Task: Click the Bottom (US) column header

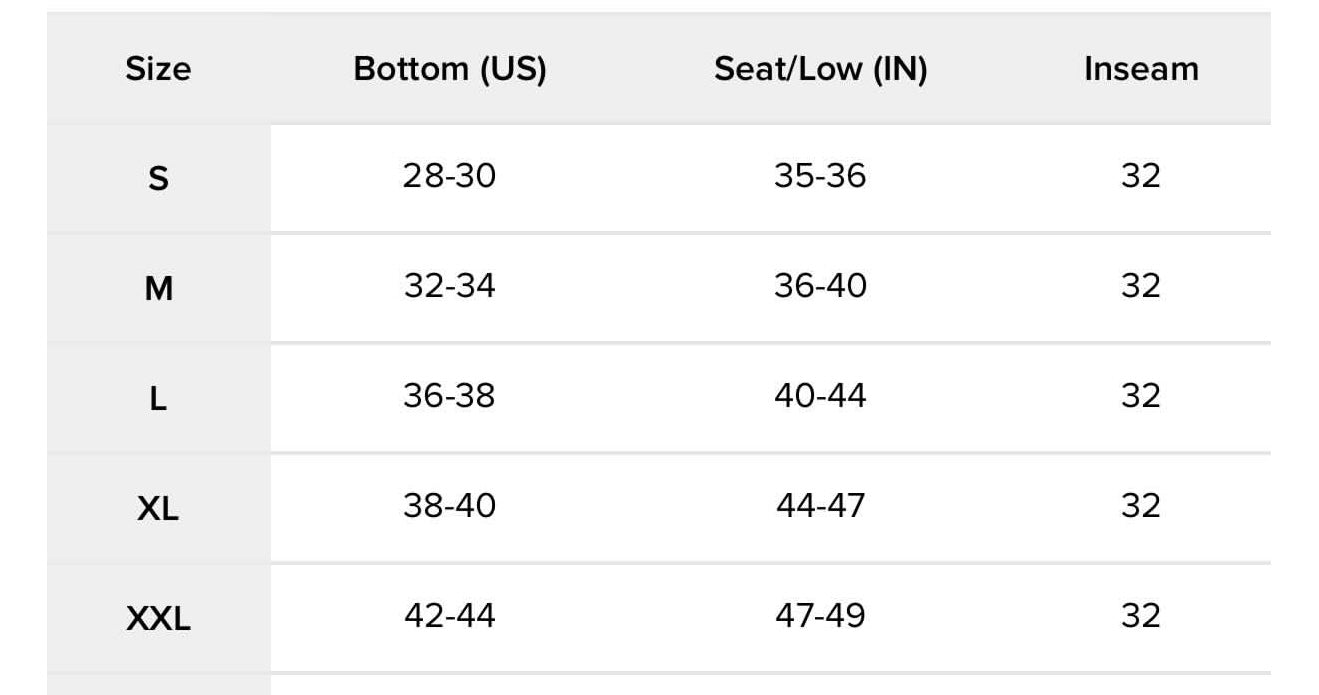Action: coord(450,69)
